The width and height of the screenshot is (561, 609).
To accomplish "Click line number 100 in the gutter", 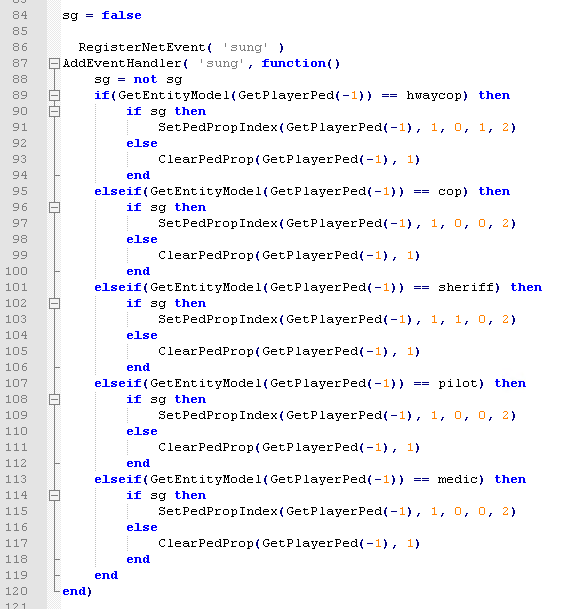I will pyautogui.click(x=16, y=271).
